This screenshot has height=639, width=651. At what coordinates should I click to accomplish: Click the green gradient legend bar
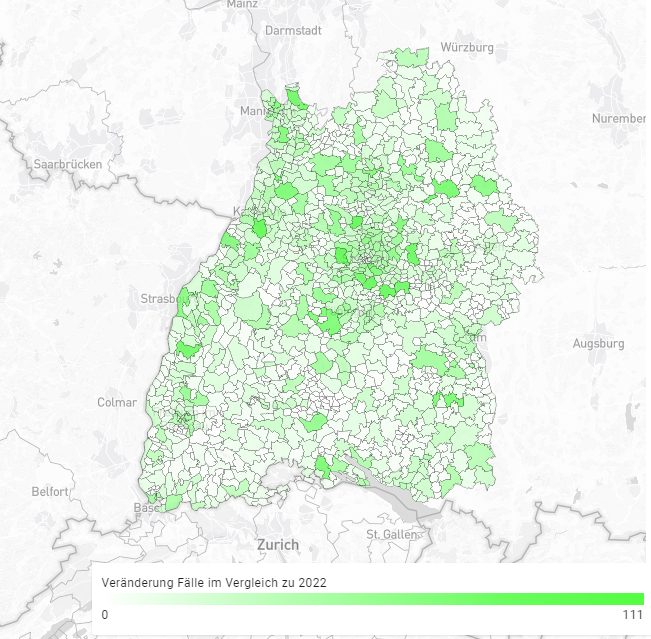[372, 599]
